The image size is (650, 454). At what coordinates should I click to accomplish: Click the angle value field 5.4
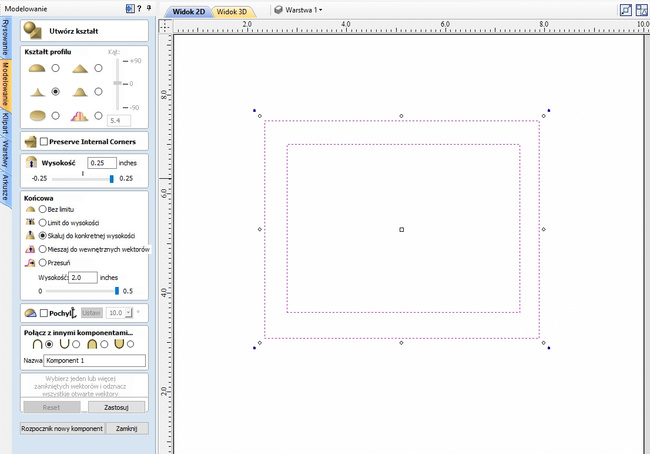click(119, 121)
